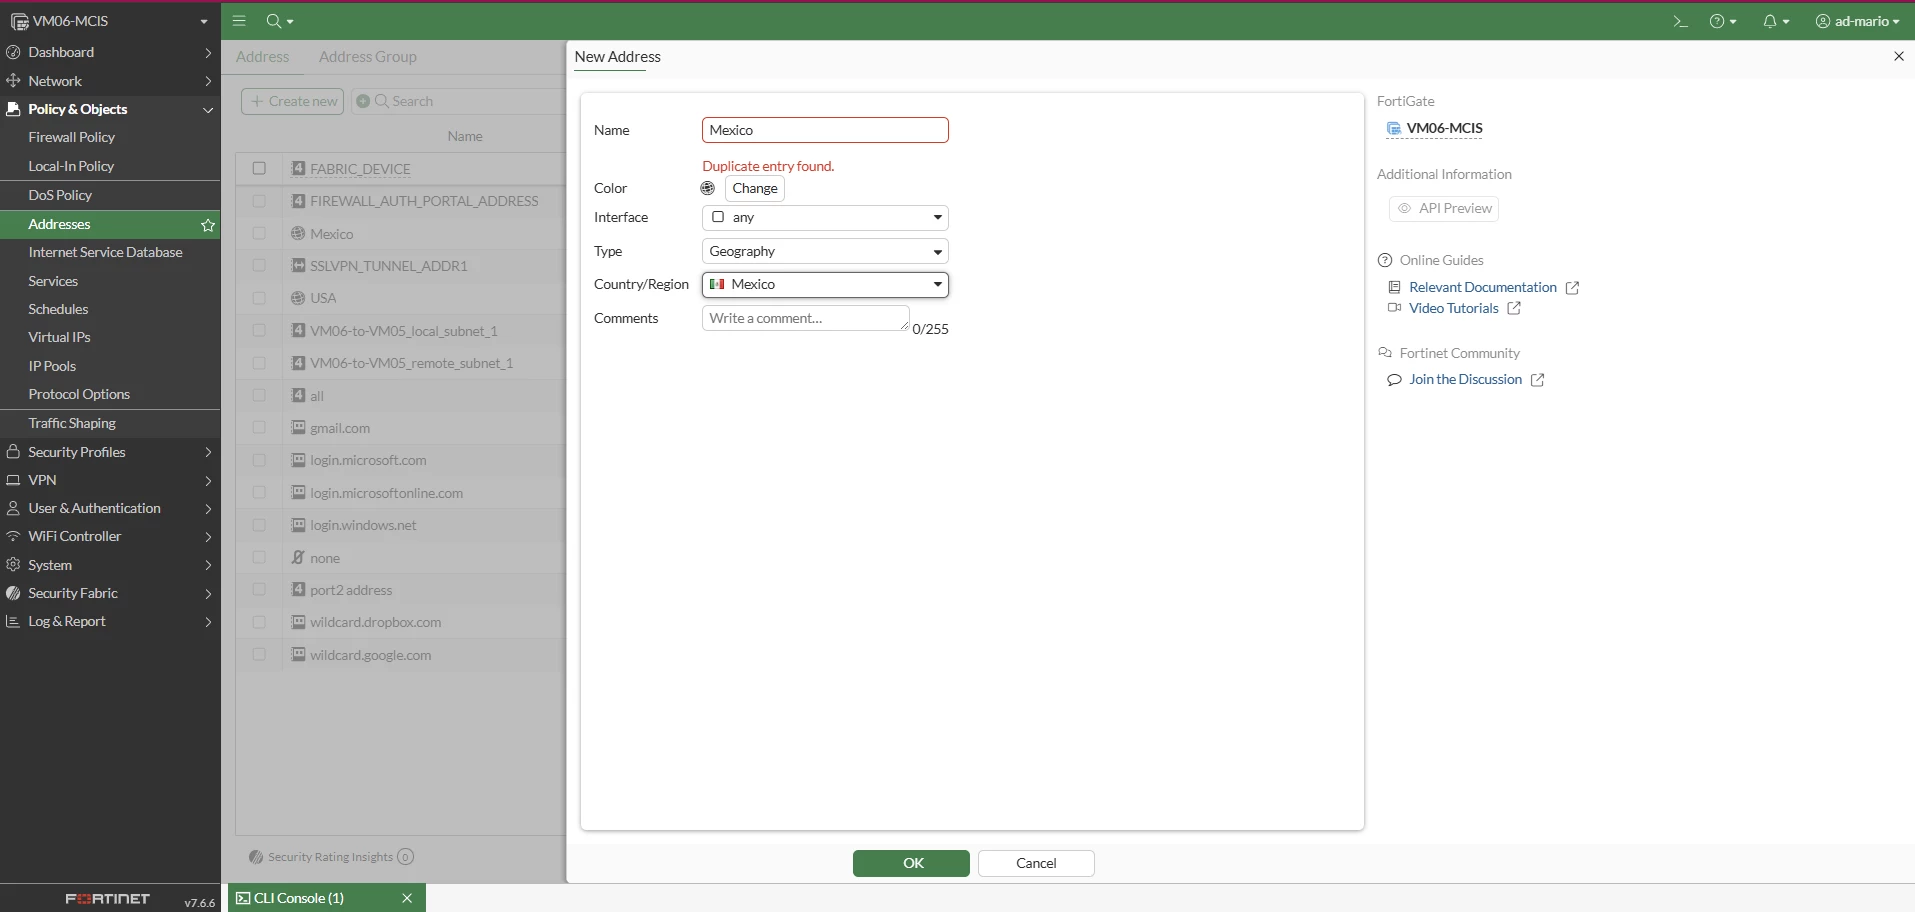
Task: Expand the VPN sidebar menu
Action: point(110,480)
